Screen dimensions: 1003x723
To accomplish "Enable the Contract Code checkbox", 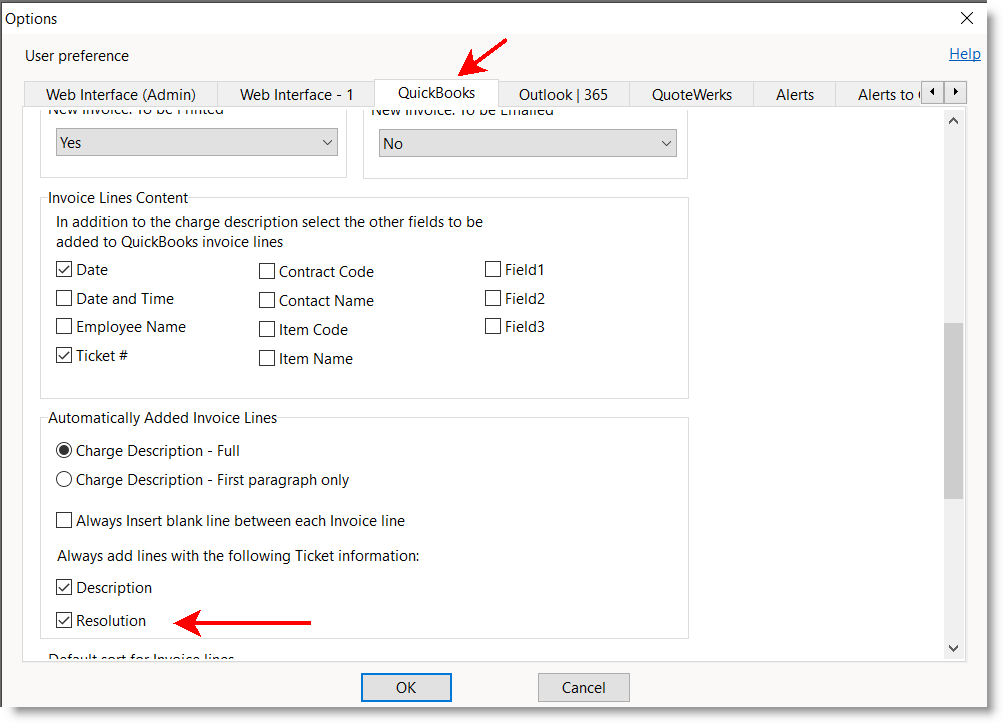I will pos(267,271).
